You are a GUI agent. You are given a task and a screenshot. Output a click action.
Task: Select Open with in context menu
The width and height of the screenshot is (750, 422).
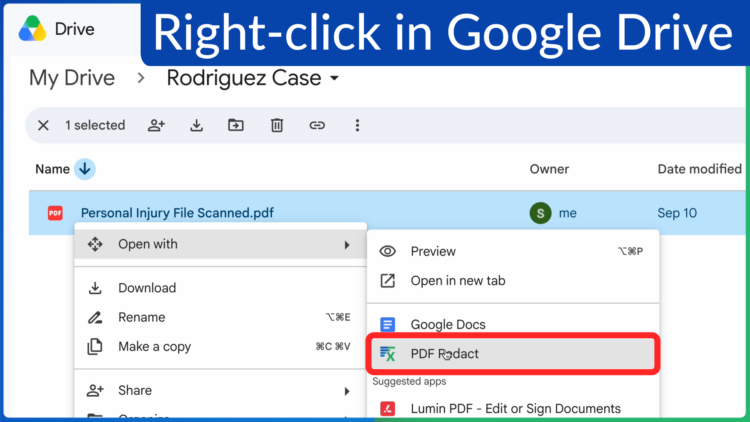221,244
